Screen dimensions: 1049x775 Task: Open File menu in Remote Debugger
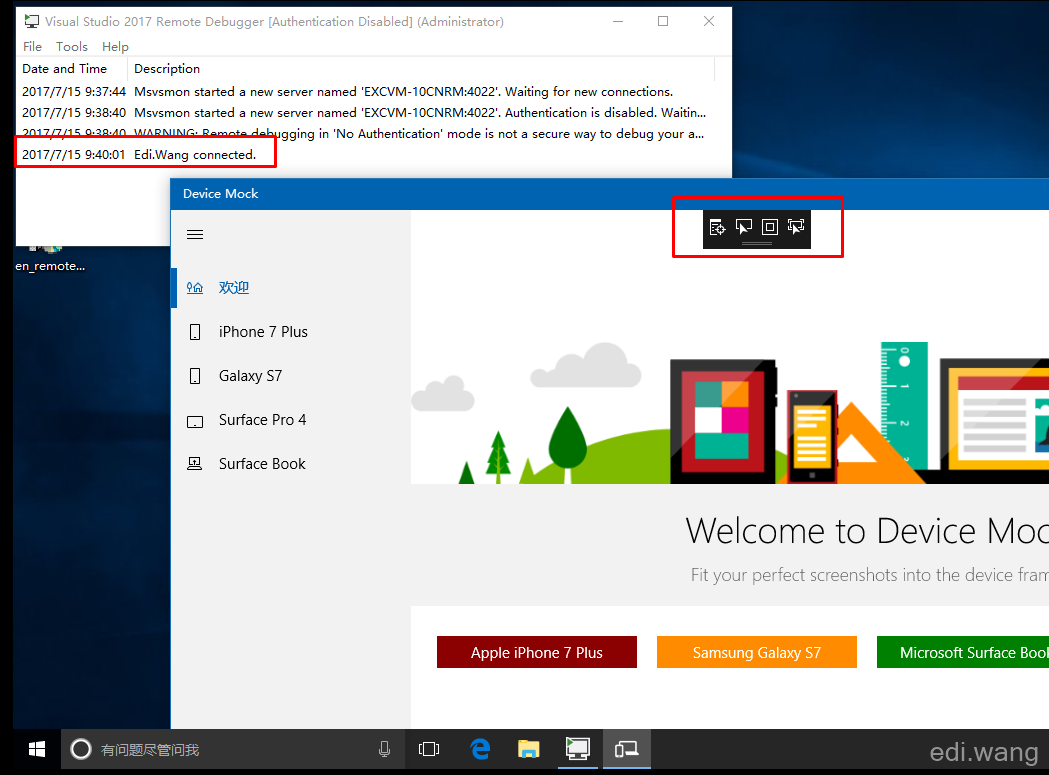32,47
